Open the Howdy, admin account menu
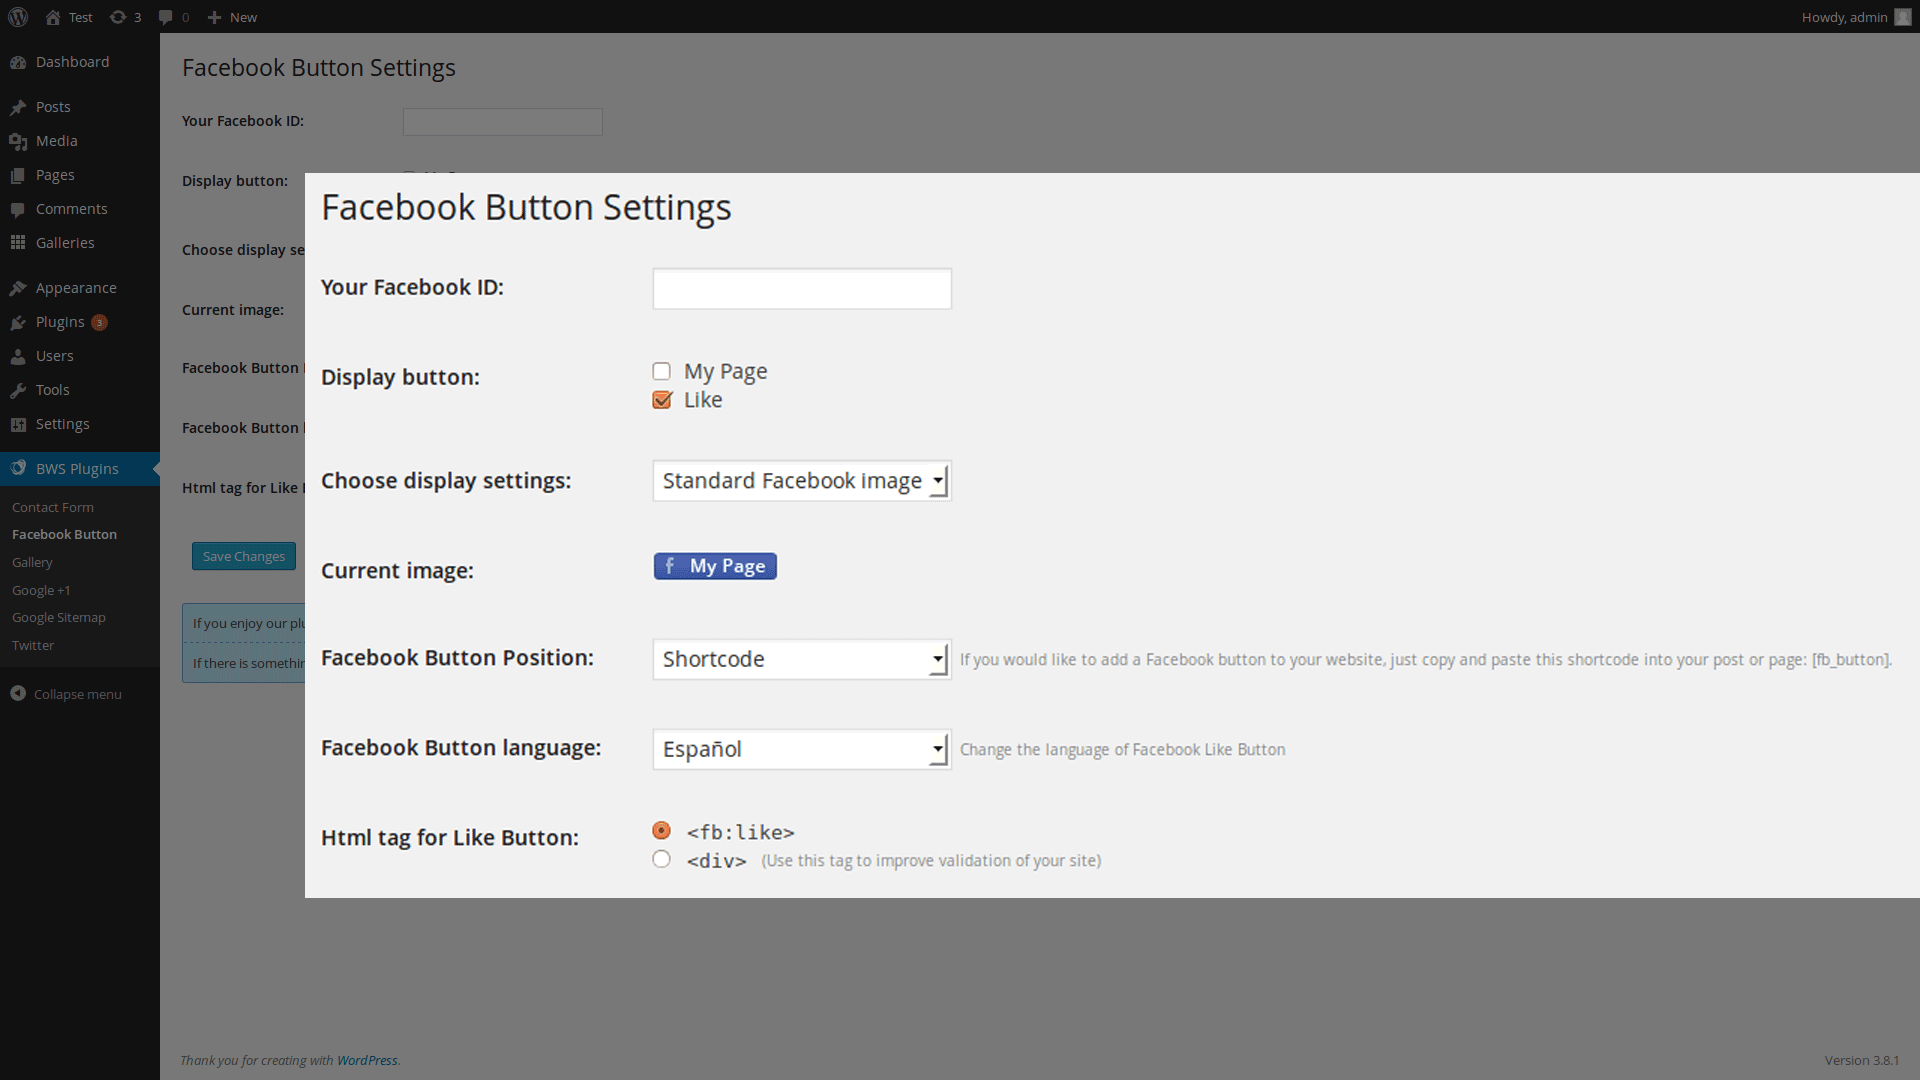Viewport: 1920px width, 1080px height. [1856, 17]
